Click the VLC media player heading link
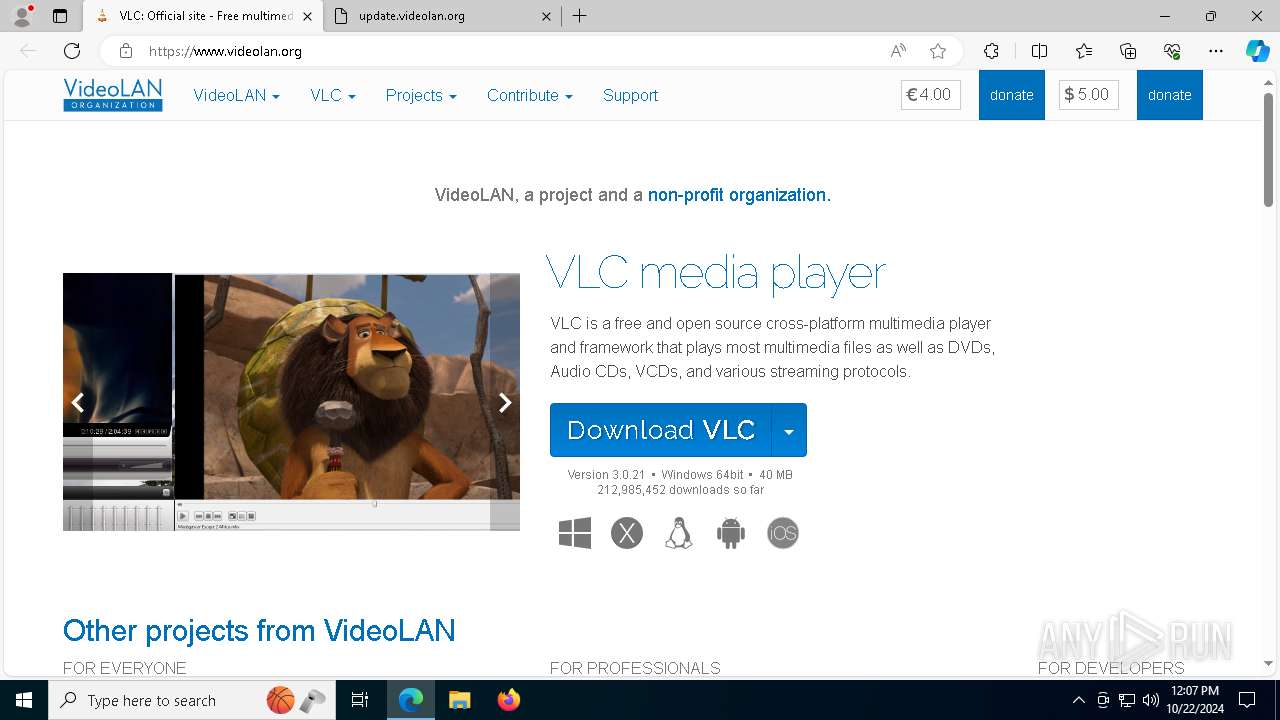1280x720 pixels. (716, 272)
